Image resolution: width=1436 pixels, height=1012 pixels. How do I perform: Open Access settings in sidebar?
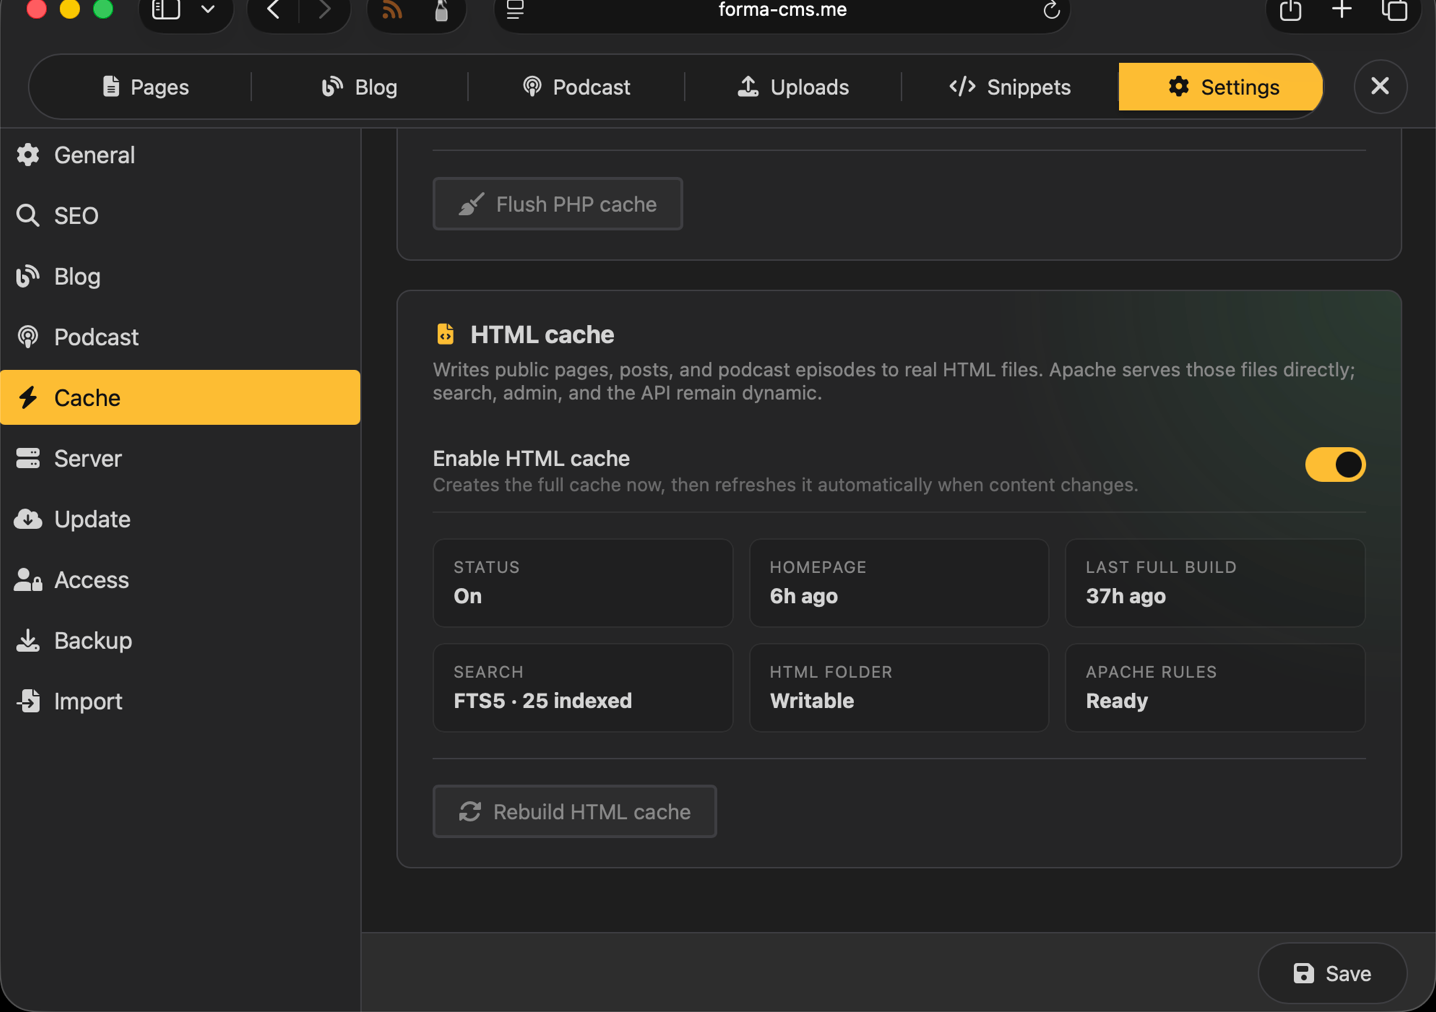click(x=180, y=580)
